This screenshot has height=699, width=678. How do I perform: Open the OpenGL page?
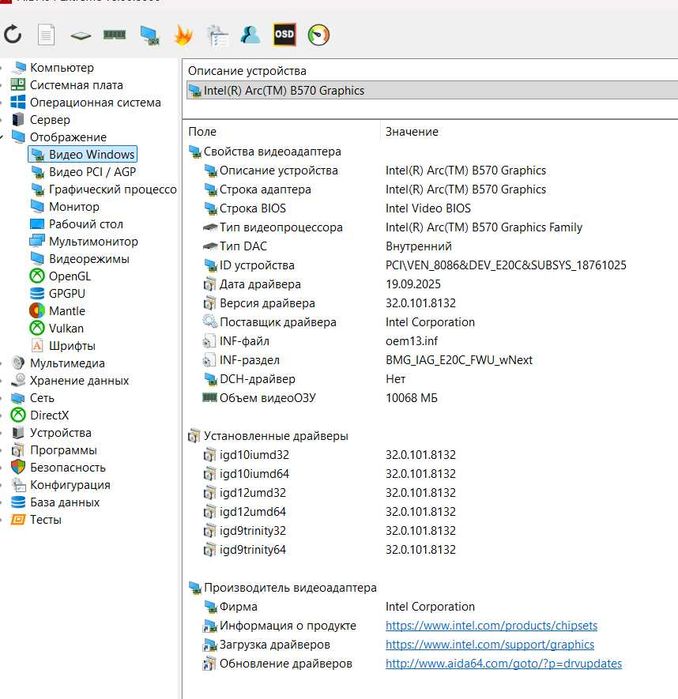70,276
